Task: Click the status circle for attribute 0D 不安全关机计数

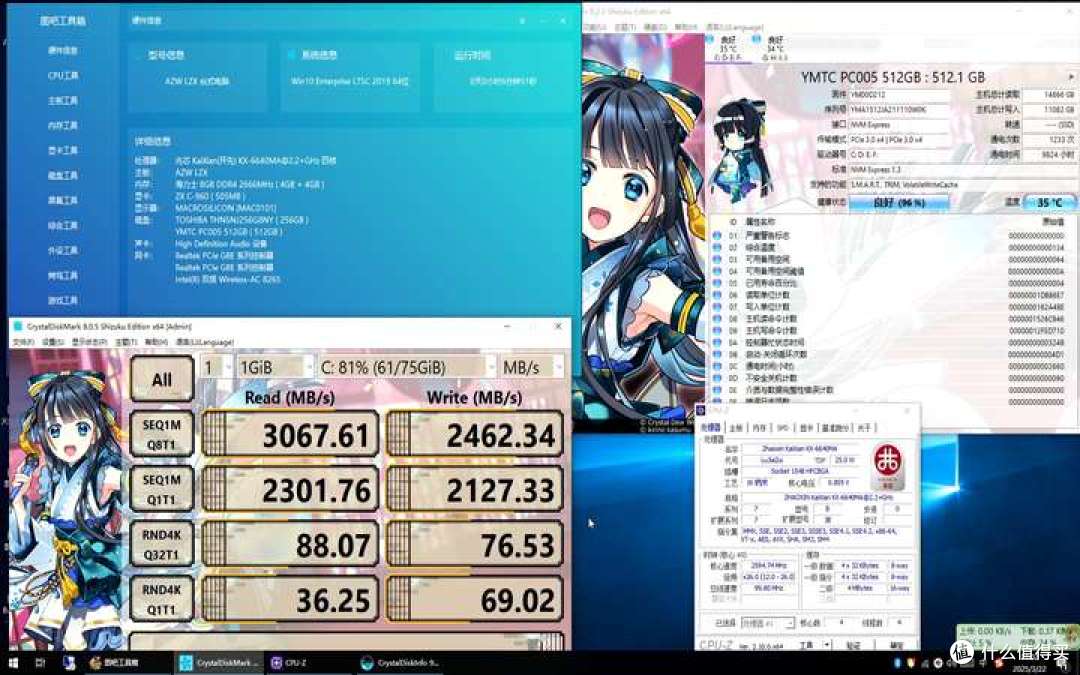Action: (717, 377)
